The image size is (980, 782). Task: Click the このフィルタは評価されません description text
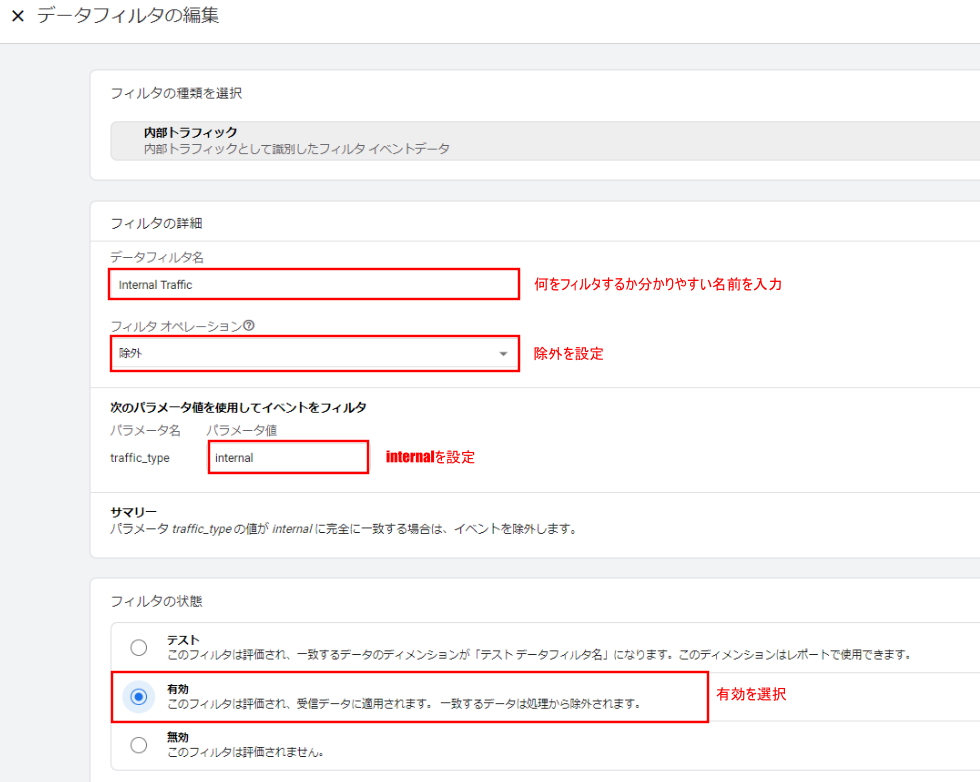[246, 752]
